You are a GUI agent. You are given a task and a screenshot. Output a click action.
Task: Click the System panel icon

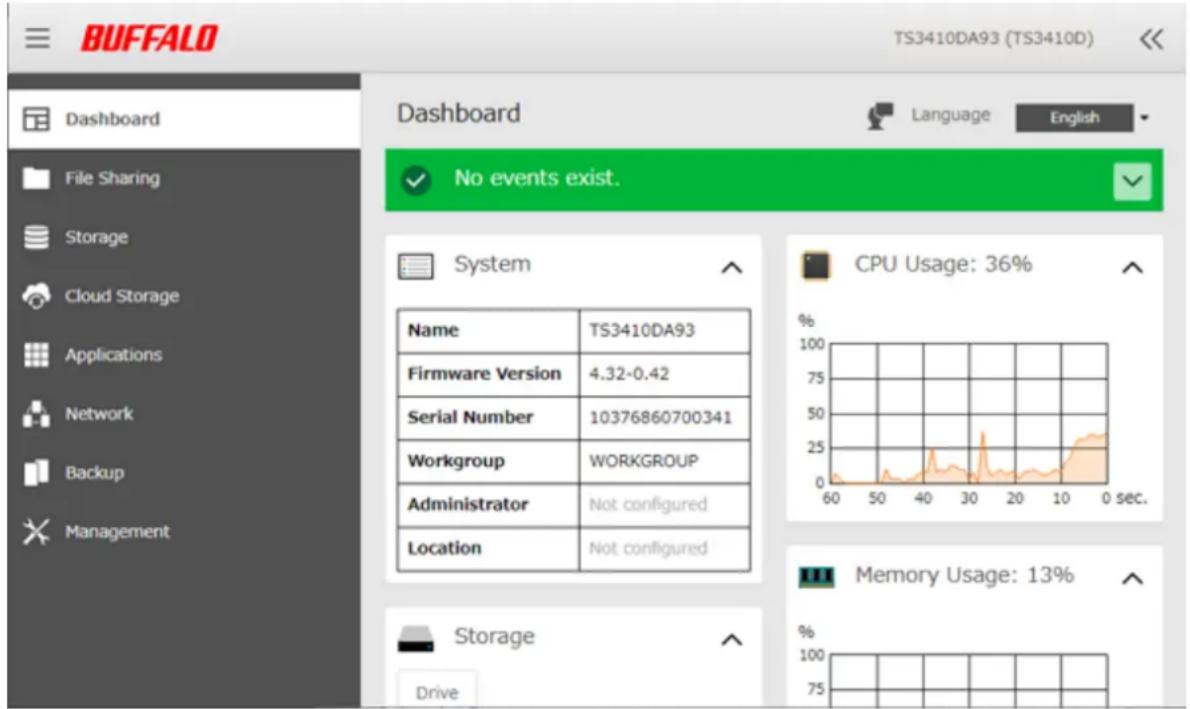415,266
